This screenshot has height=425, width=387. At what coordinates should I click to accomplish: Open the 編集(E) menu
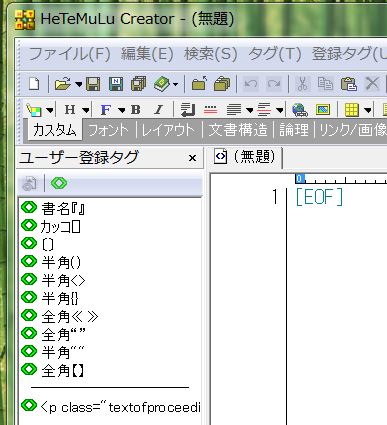(147, 54)
